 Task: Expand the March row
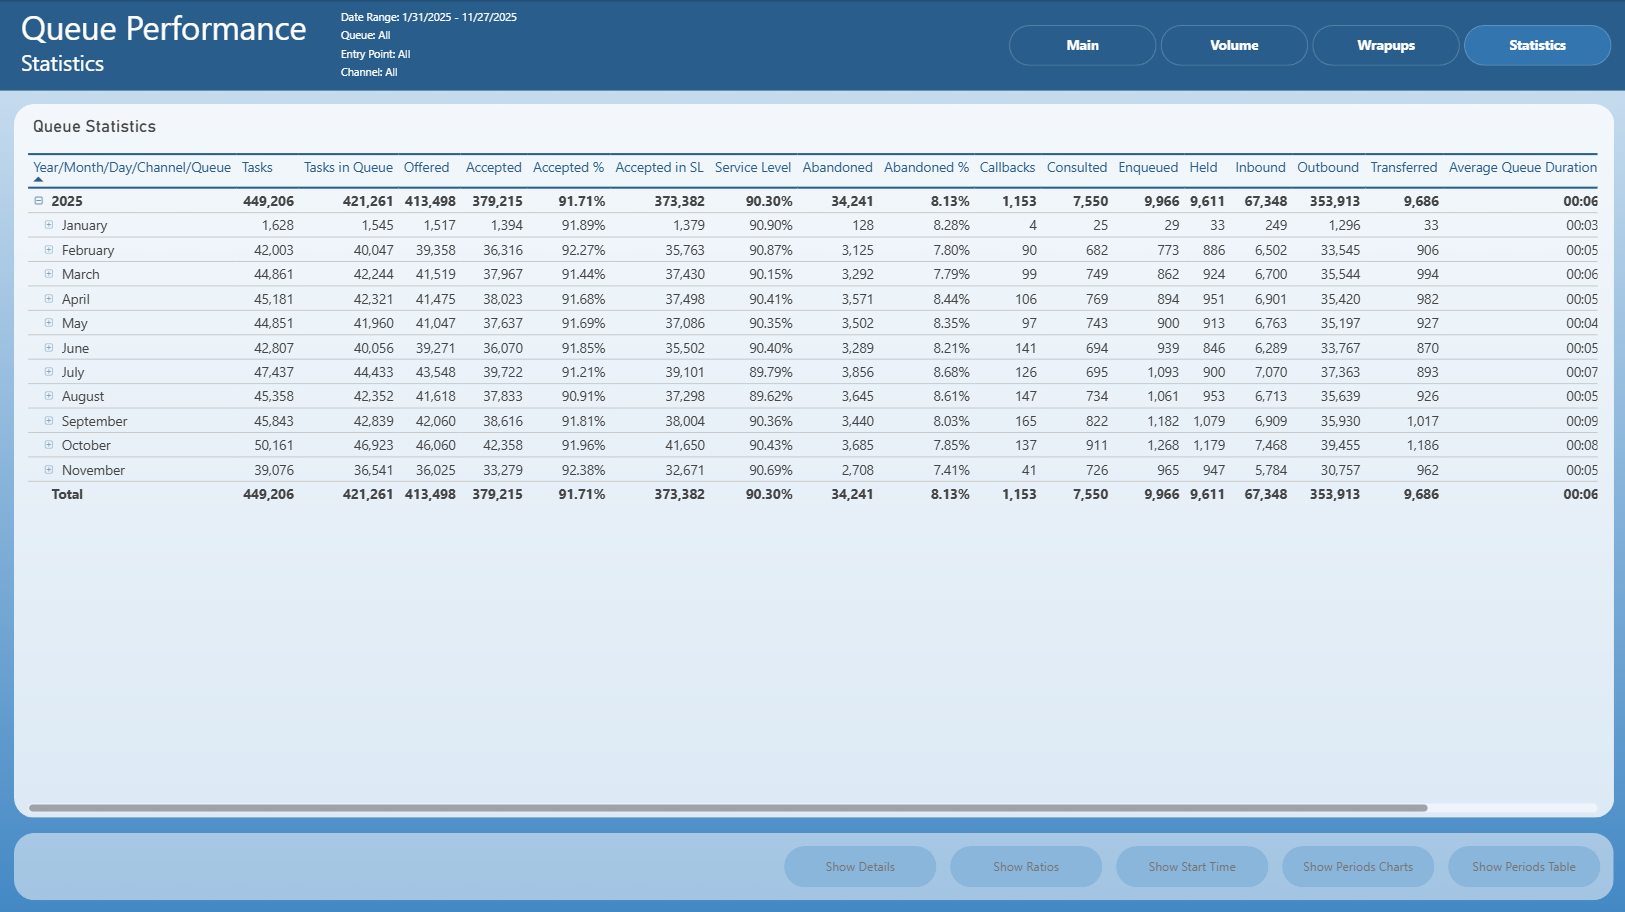[x=48, y=274]
